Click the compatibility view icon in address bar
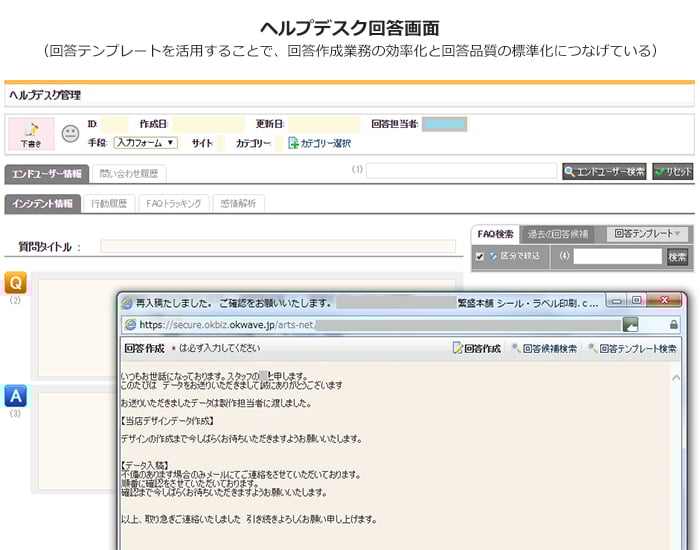 [630, 325]
